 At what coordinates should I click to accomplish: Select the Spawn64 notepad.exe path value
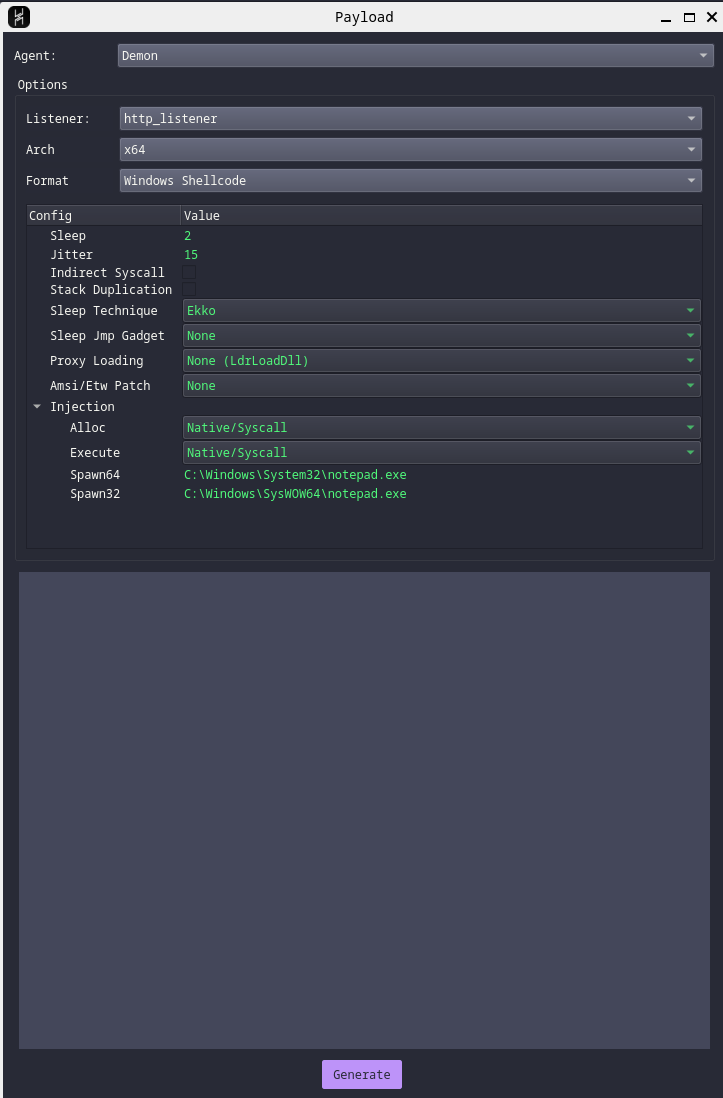click(x=295, y=475)
